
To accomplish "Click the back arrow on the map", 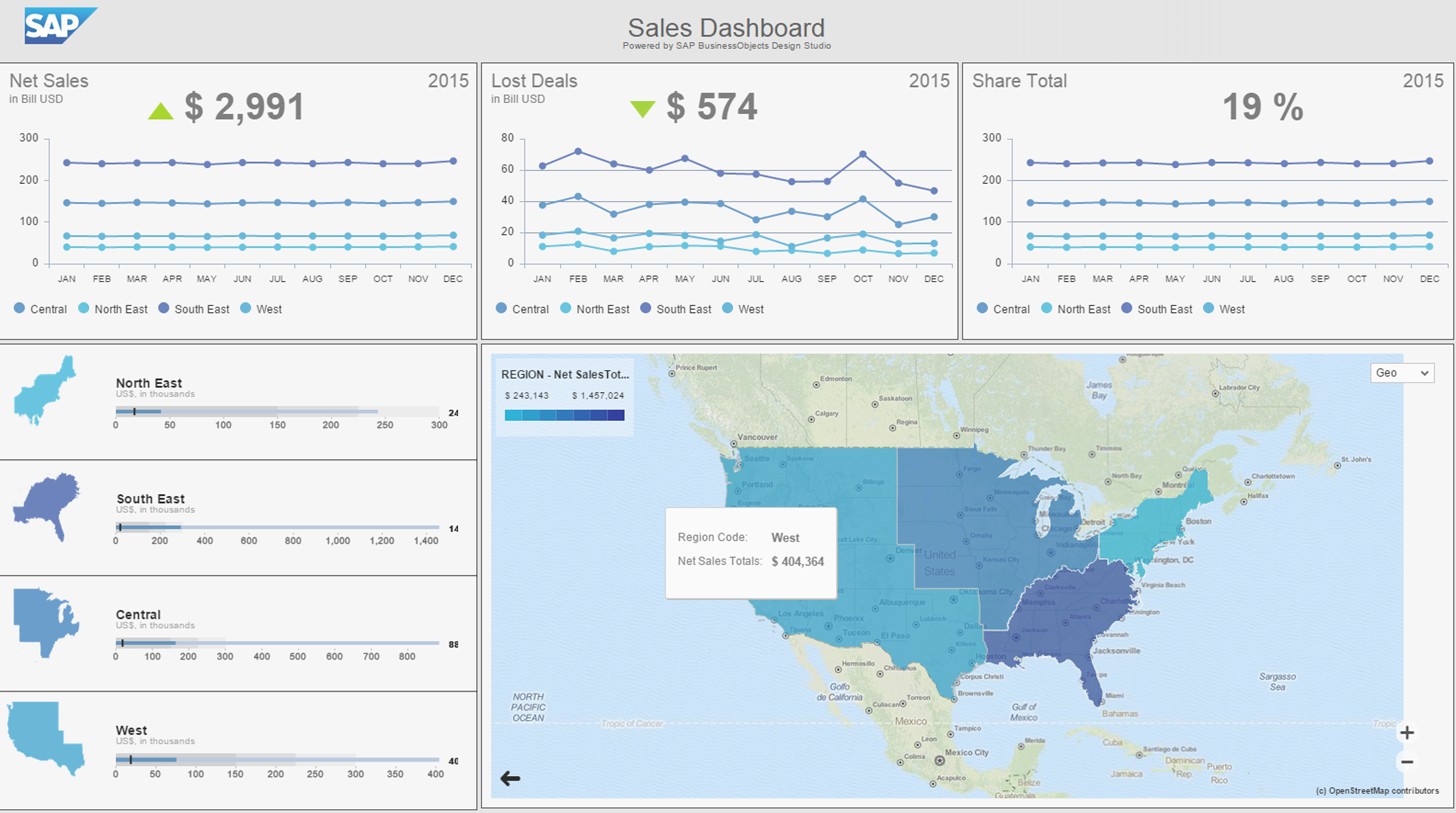I will tap(510, 778).
